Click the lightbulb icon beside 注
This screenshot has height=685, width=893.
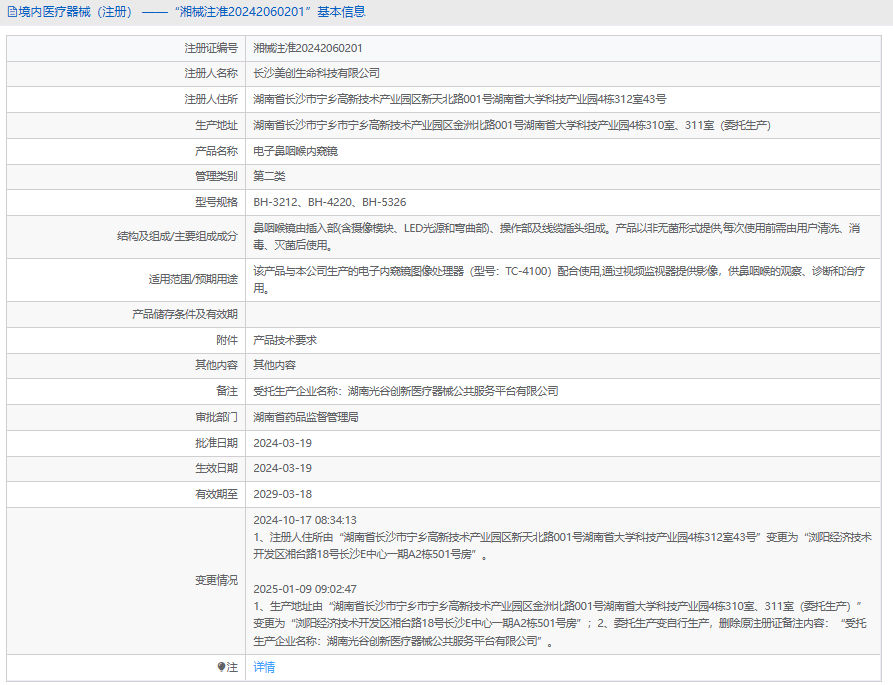221,667
